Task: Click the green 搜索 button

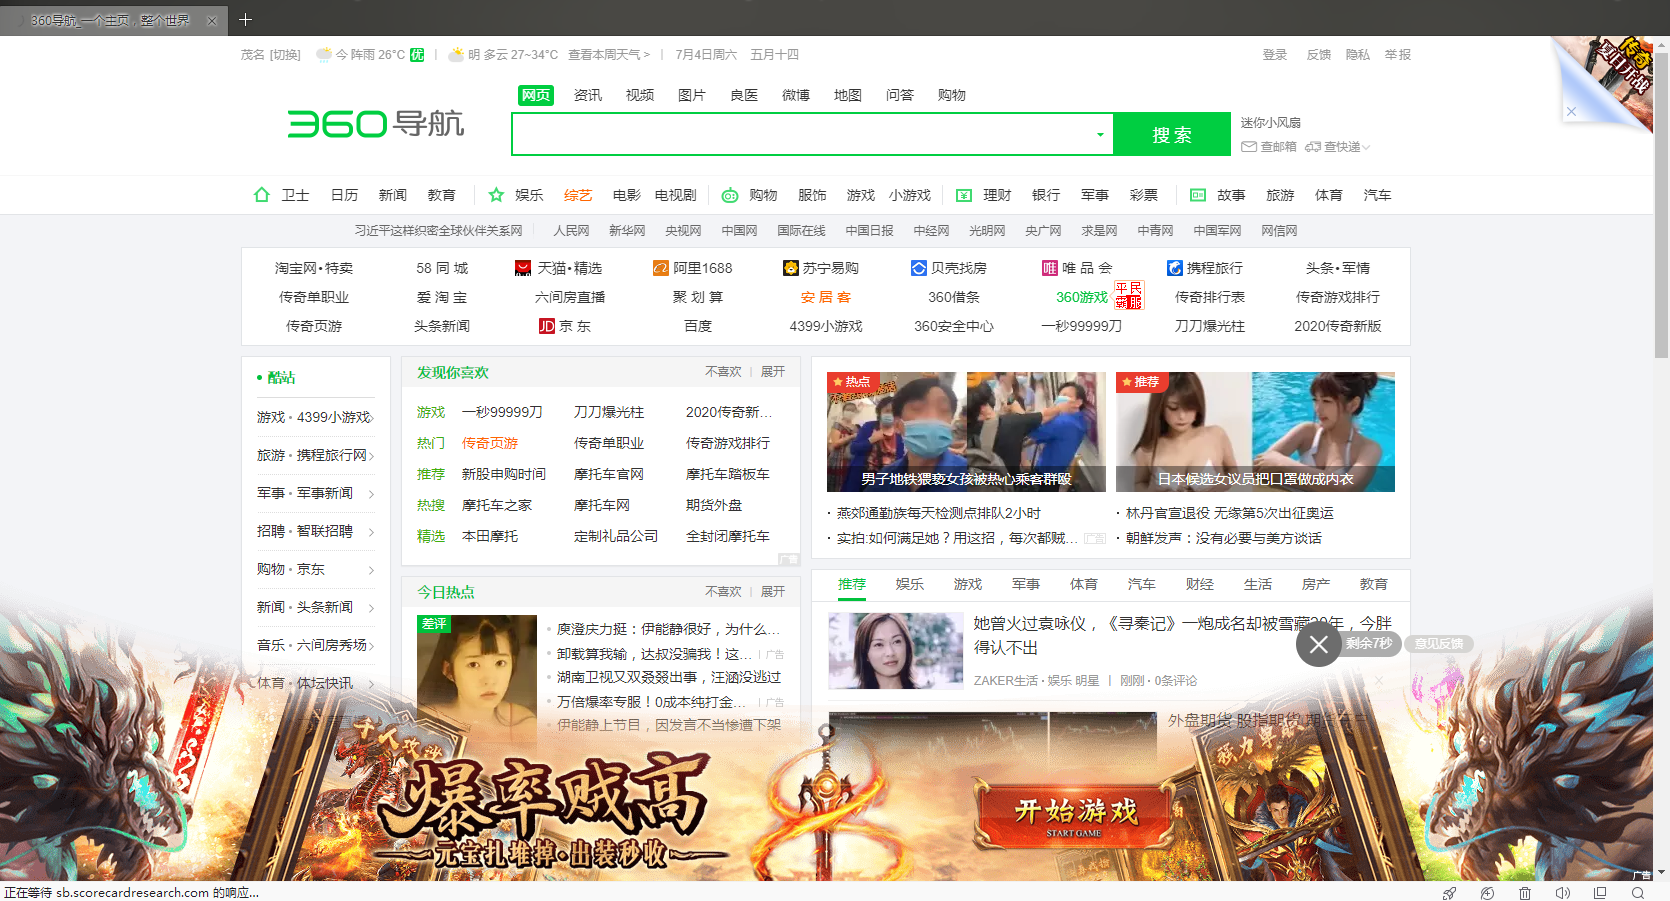Action: (1171, 133)
